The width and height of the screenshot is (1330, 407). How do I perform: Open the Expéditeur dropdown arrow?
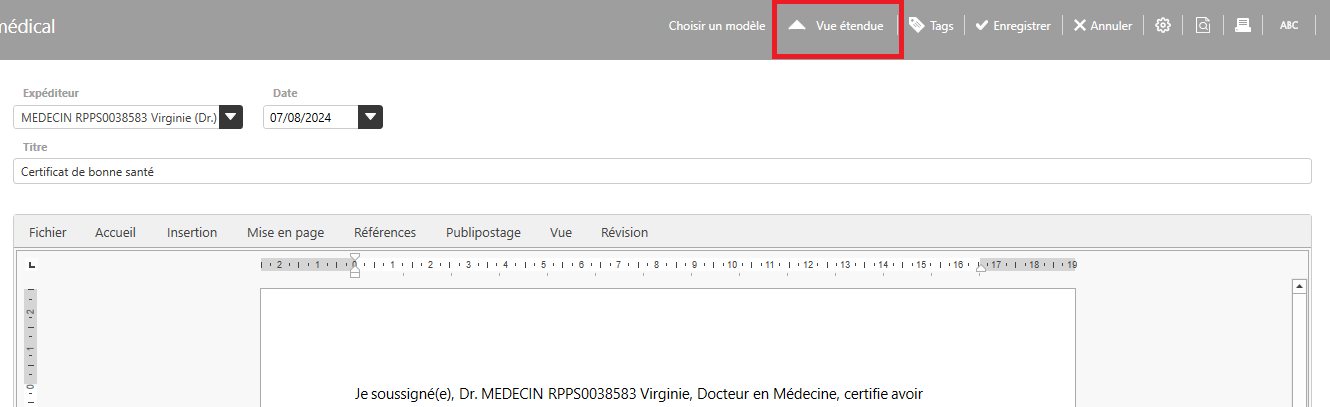(x=231, y=118)
